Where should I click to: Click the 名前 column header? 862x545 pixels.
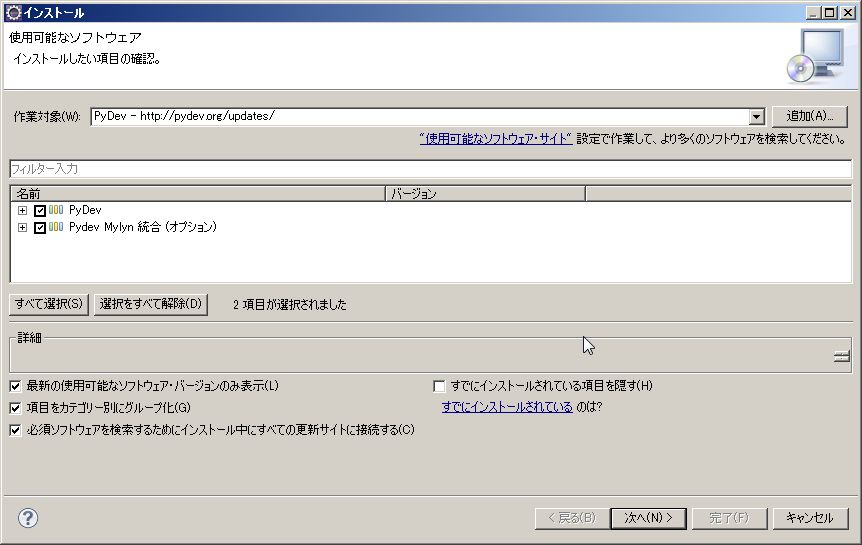(x=198, y=194)
